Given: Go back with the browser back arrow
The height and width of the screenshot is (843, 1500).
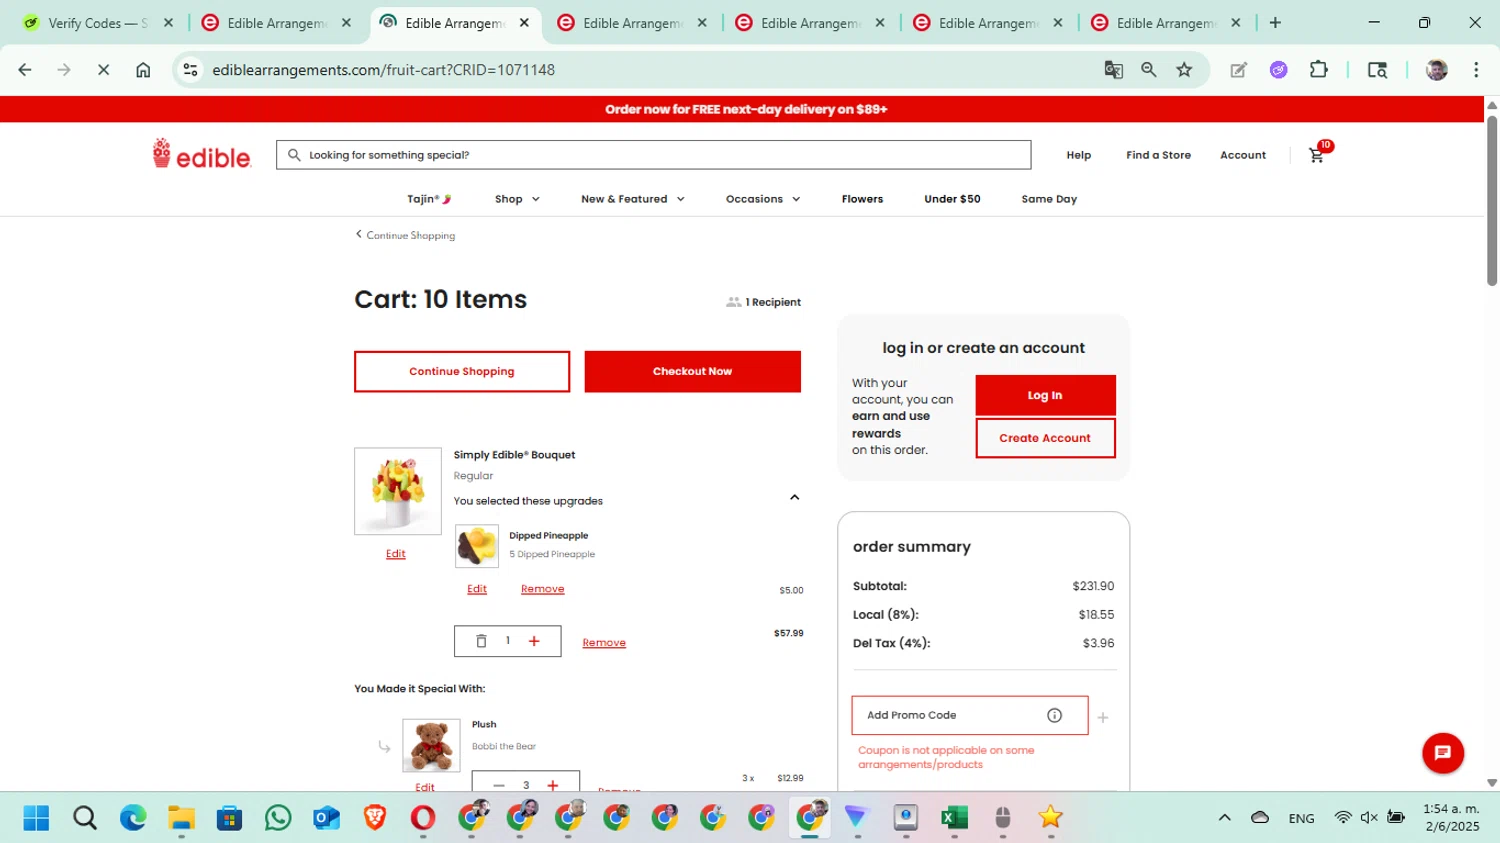Looking at the screenshot, I should [25, 70].
